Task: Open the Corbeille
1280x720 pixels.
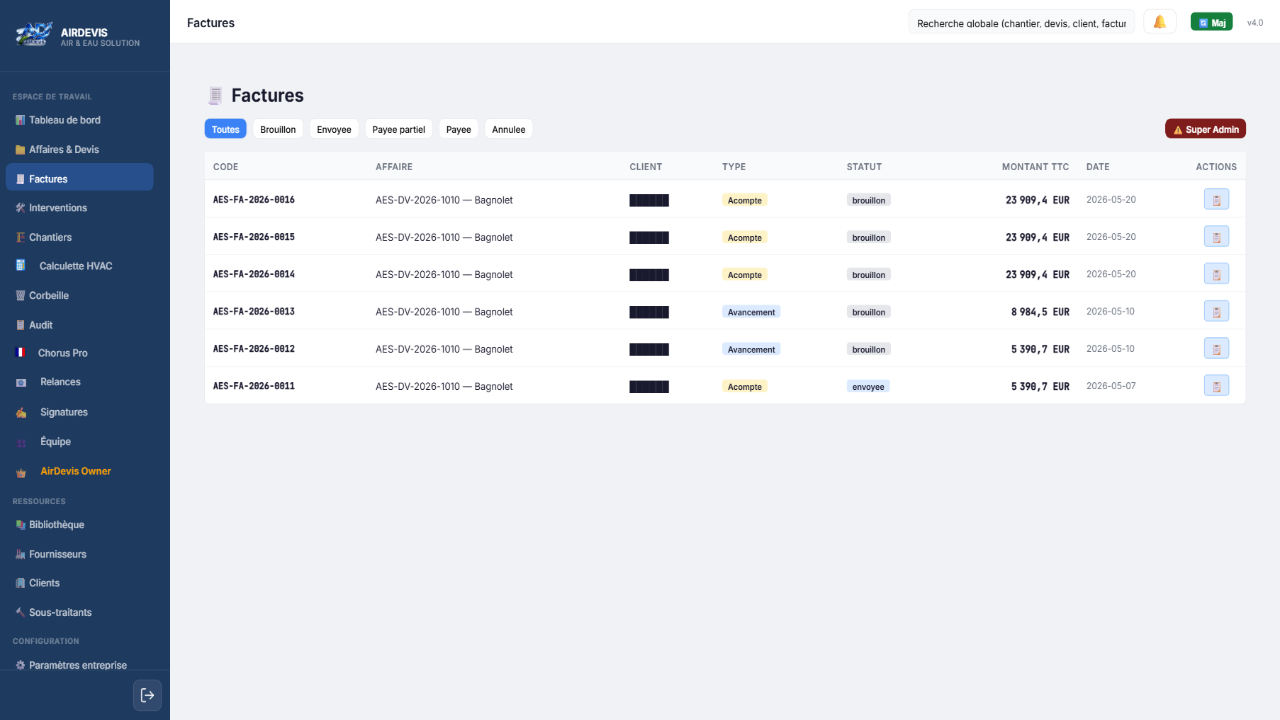Action: (79, 295)
